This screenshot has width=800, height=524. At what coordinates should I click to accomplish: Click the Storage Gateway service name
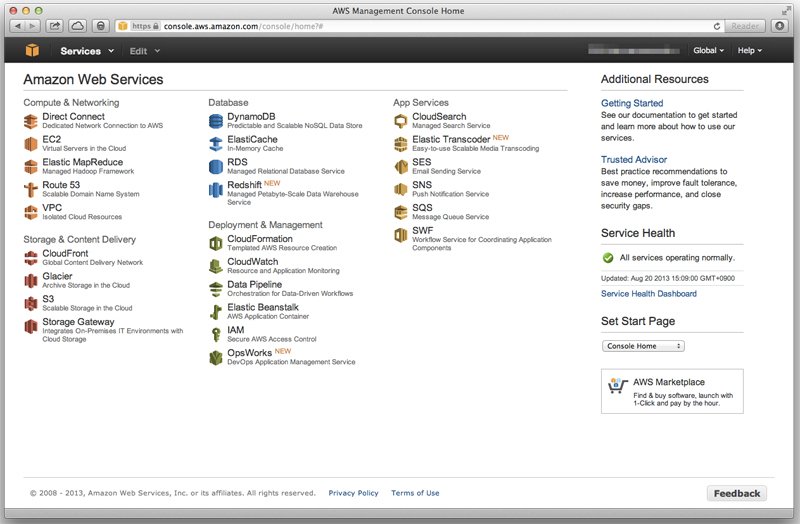point(78,322)
